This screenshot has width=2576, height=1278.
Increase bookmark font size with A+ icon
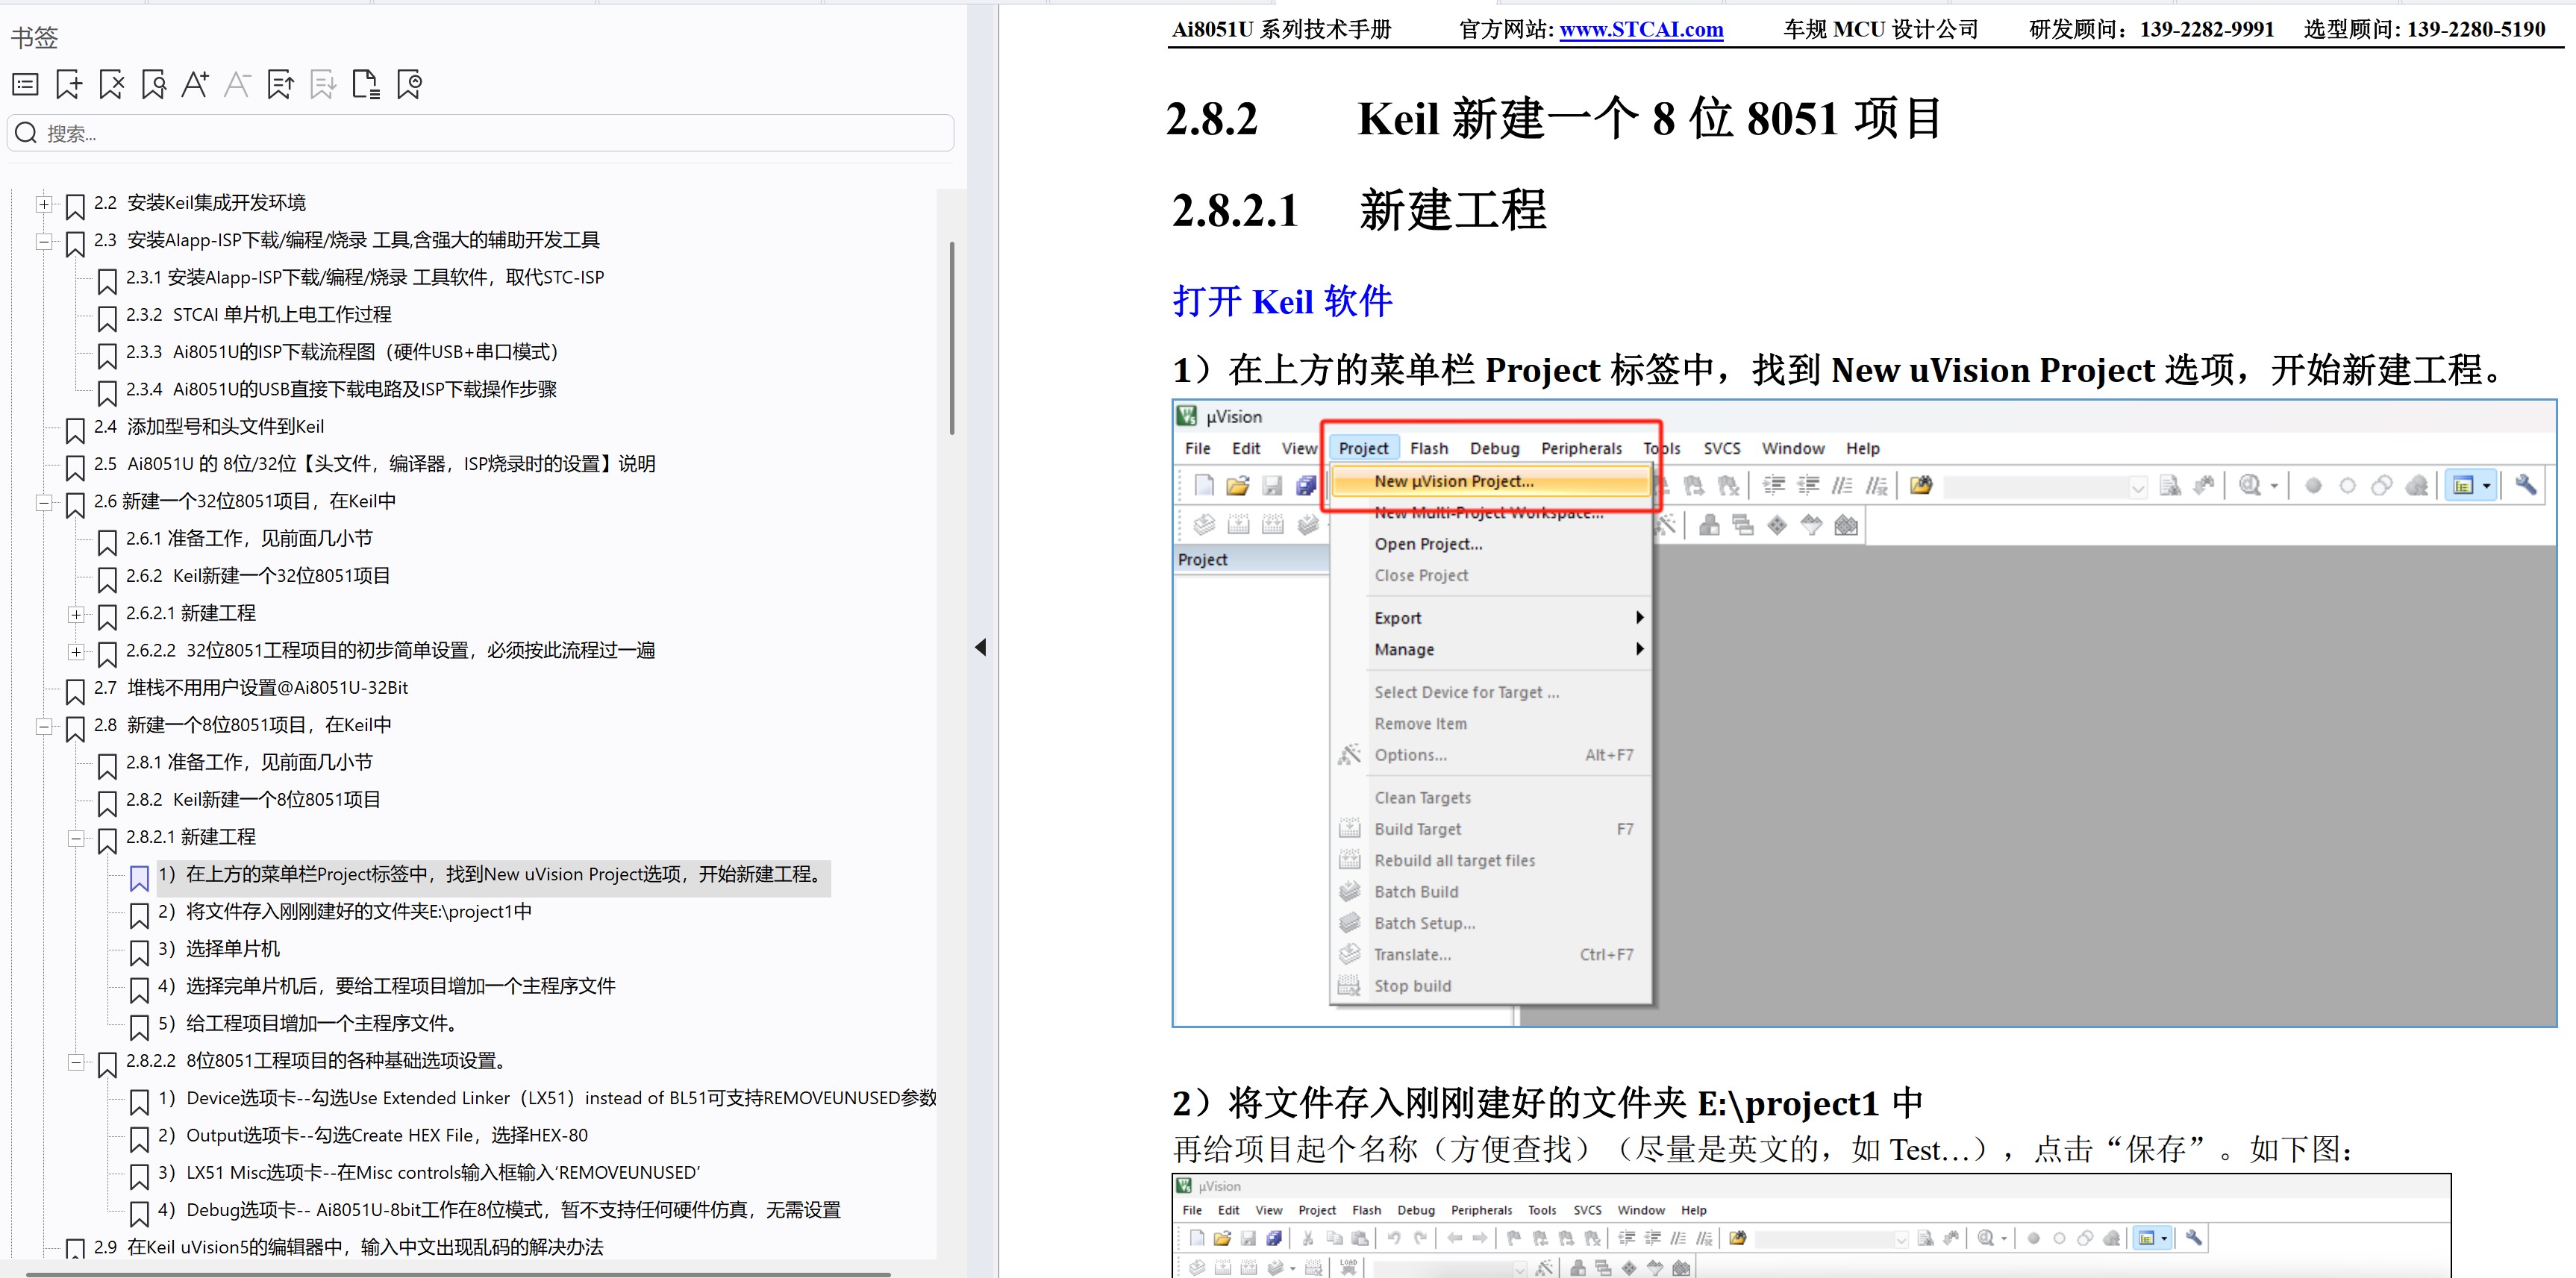click(195, 85)
